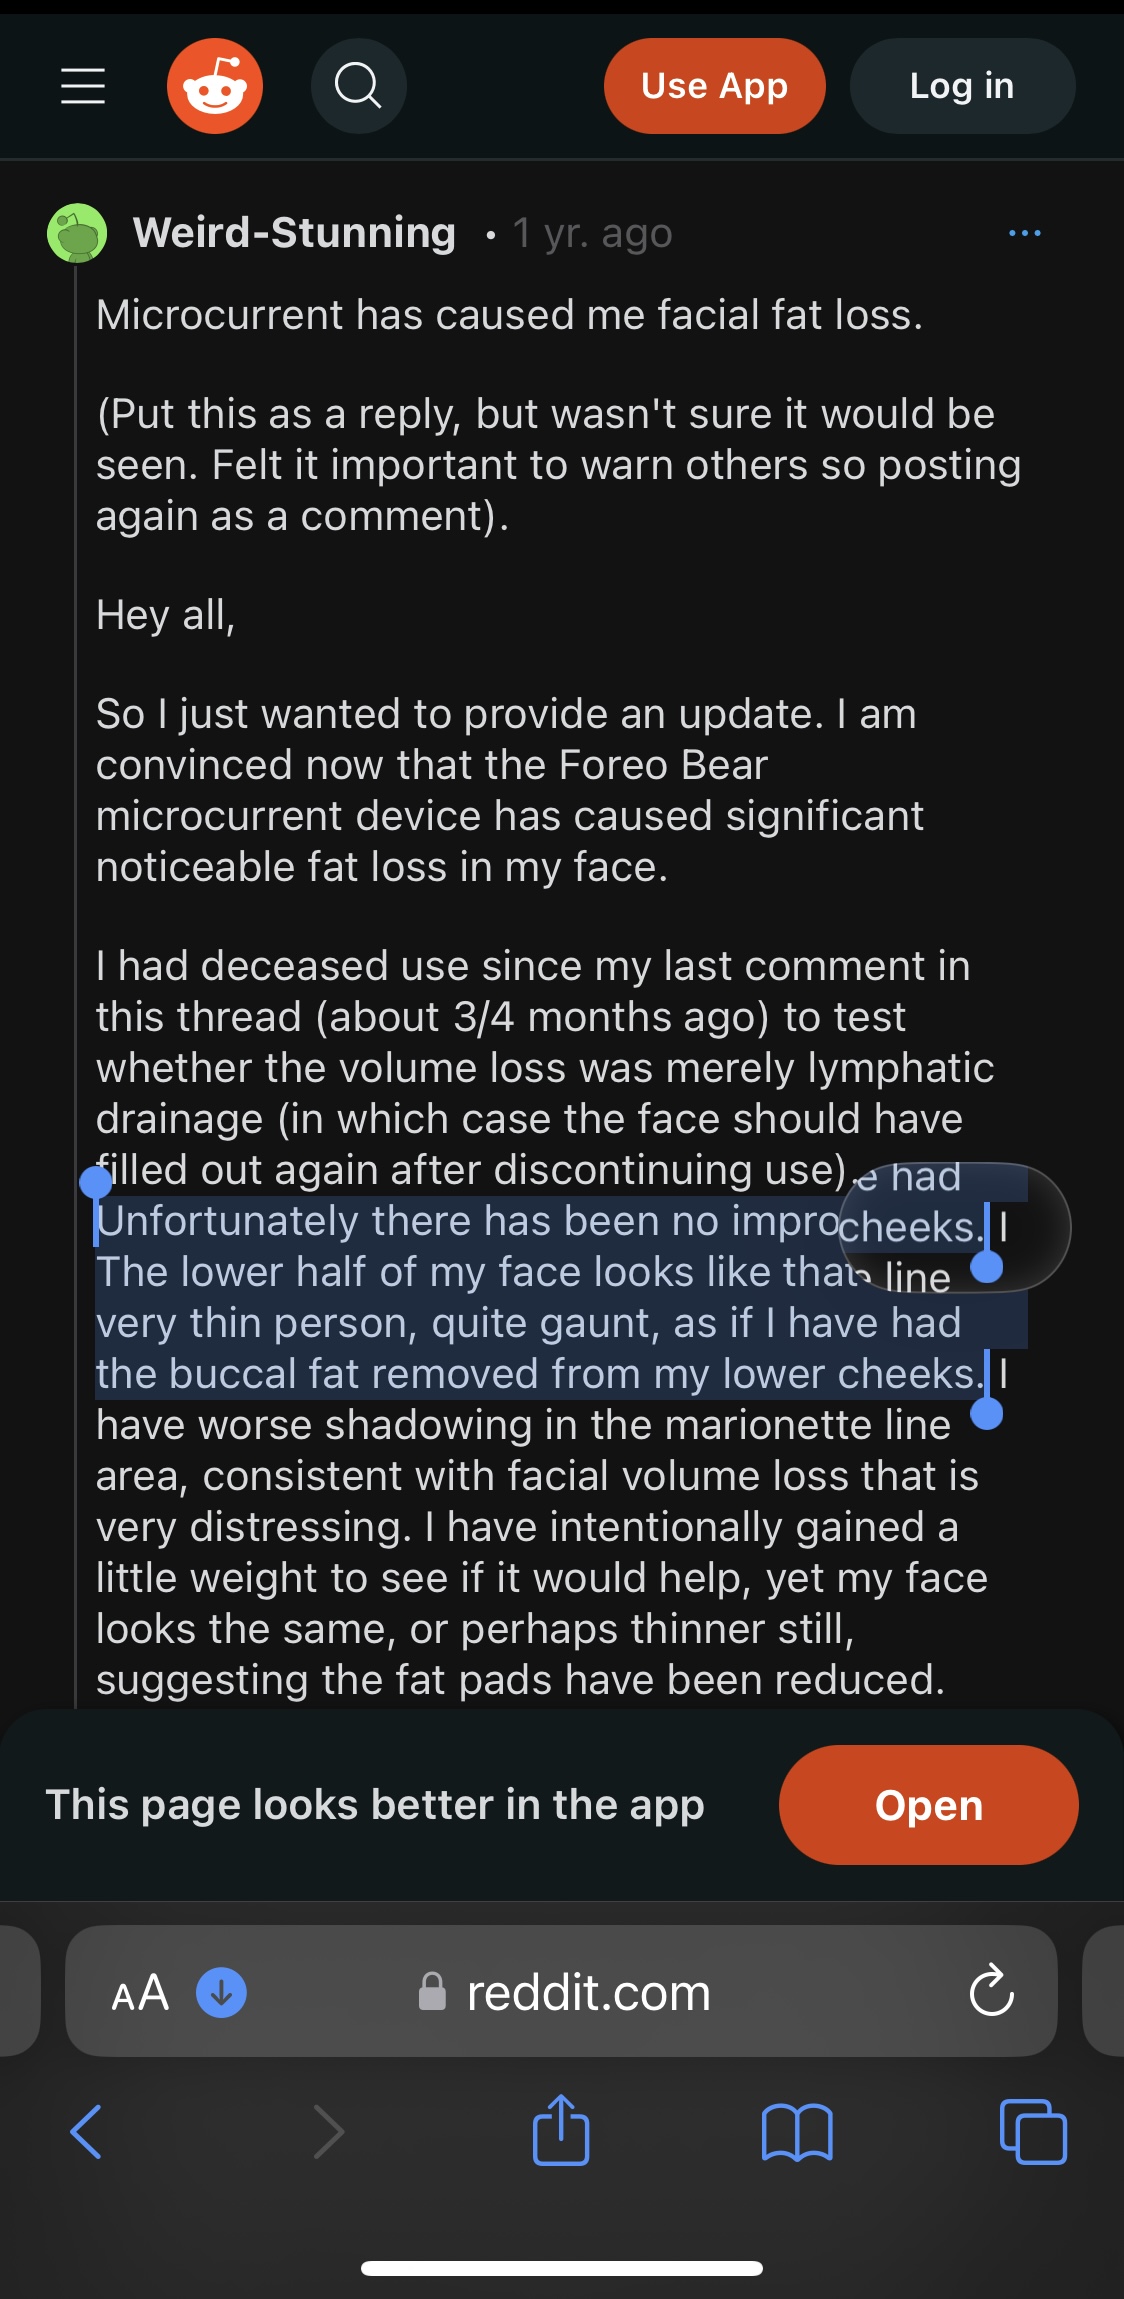The height and width of the screenshot is (2299, 1124).
Task: Open the hamburger navigation menu
Action: (x=83, y=86)
